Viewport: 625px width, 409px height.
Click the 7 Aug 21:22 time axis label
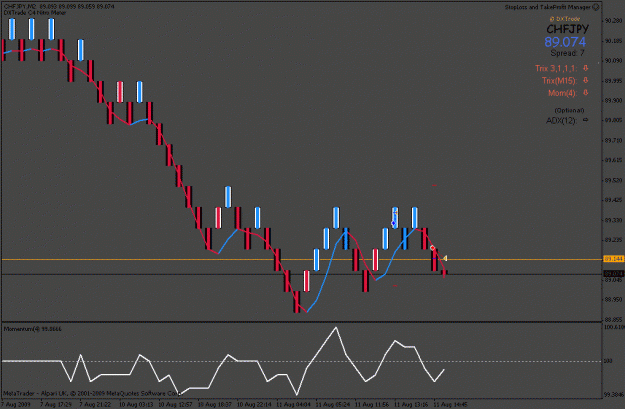(x=95, y=405)
